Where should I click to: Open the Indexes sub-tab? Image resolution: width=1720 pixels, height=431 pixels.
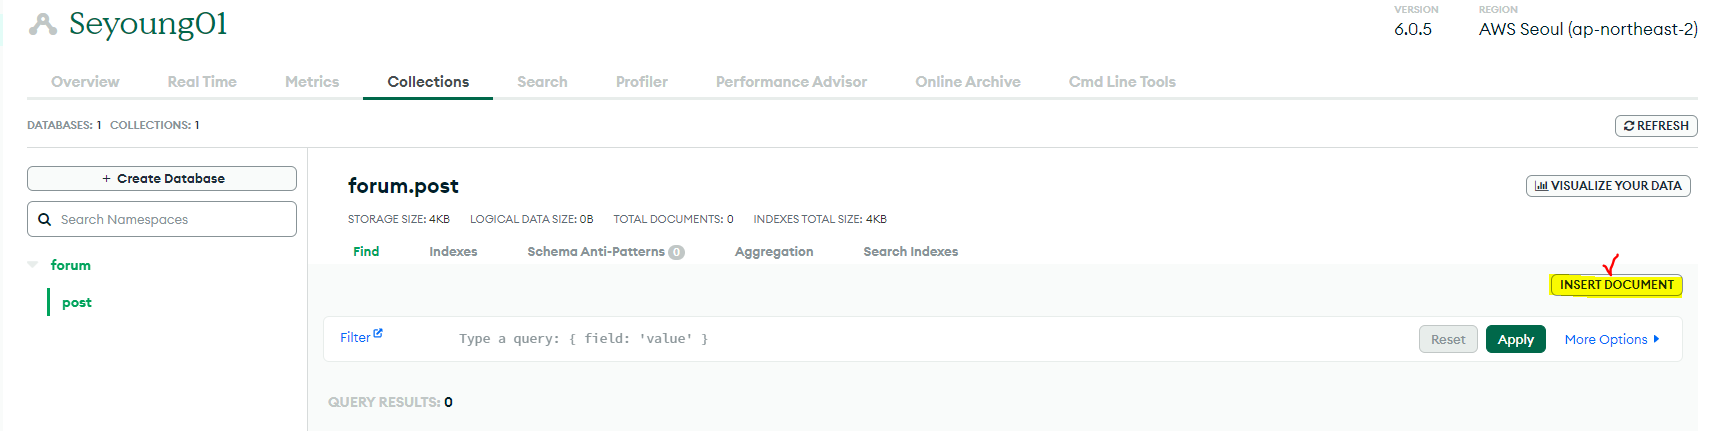pyautogui.click(x=453, y=252)
